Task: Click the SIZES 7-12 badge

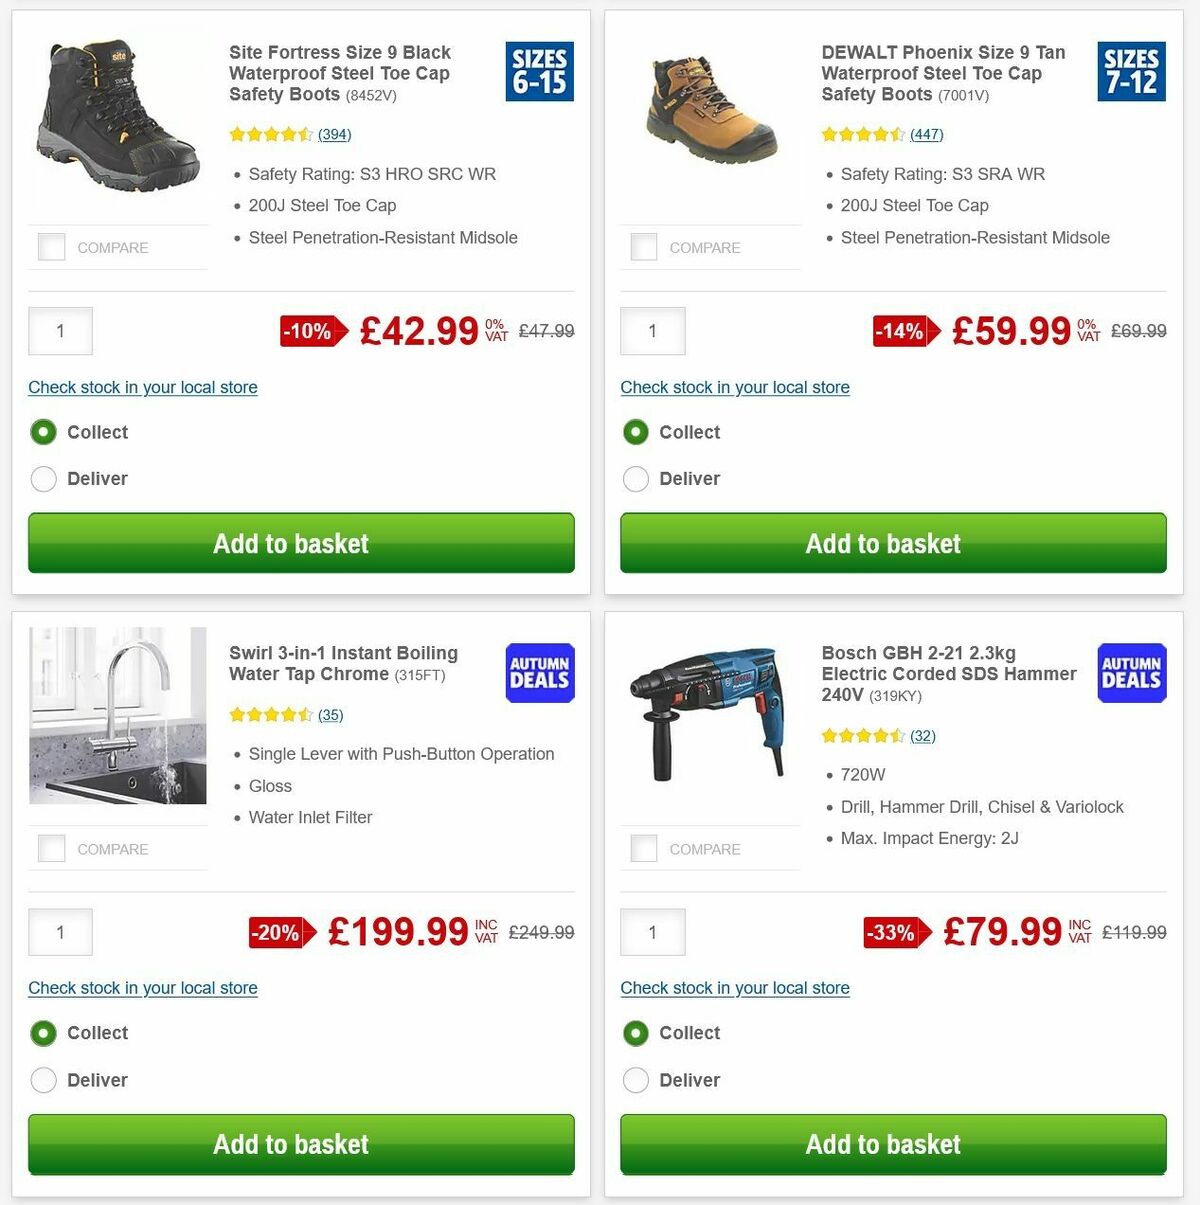Action: point(1131,71)
